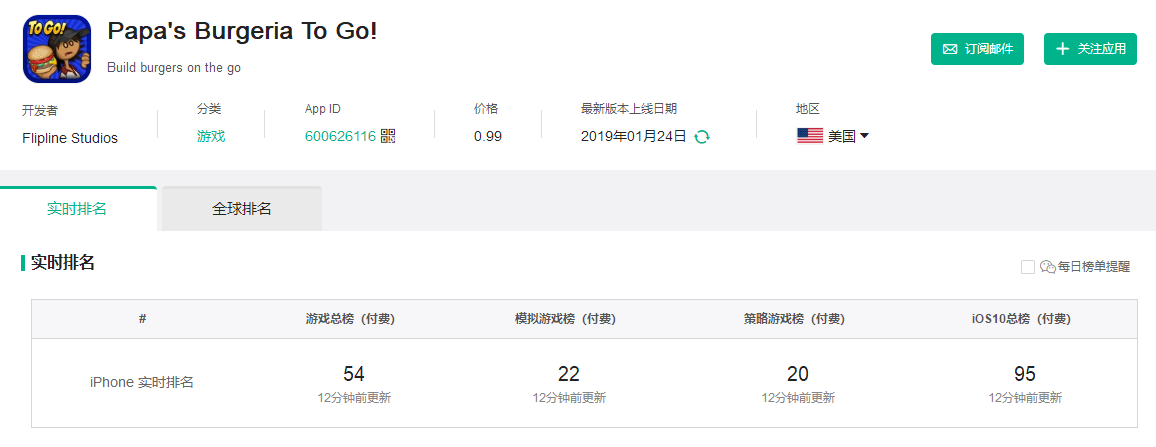Click the rank value 20
Image resolution: width=1156 pixels, height=447 pixels.
798,373
